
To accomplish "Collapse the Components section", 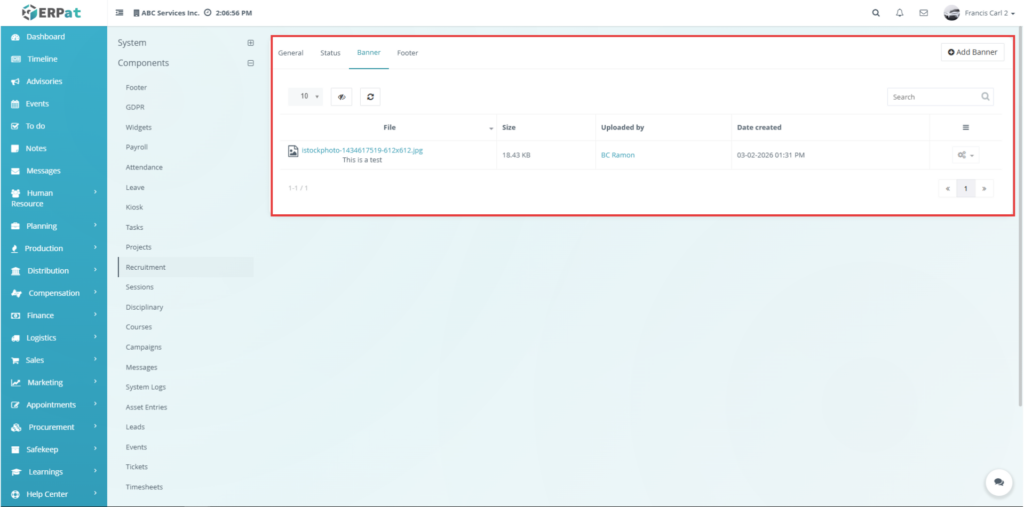I will pyautogui.click(x=250, y=63).
